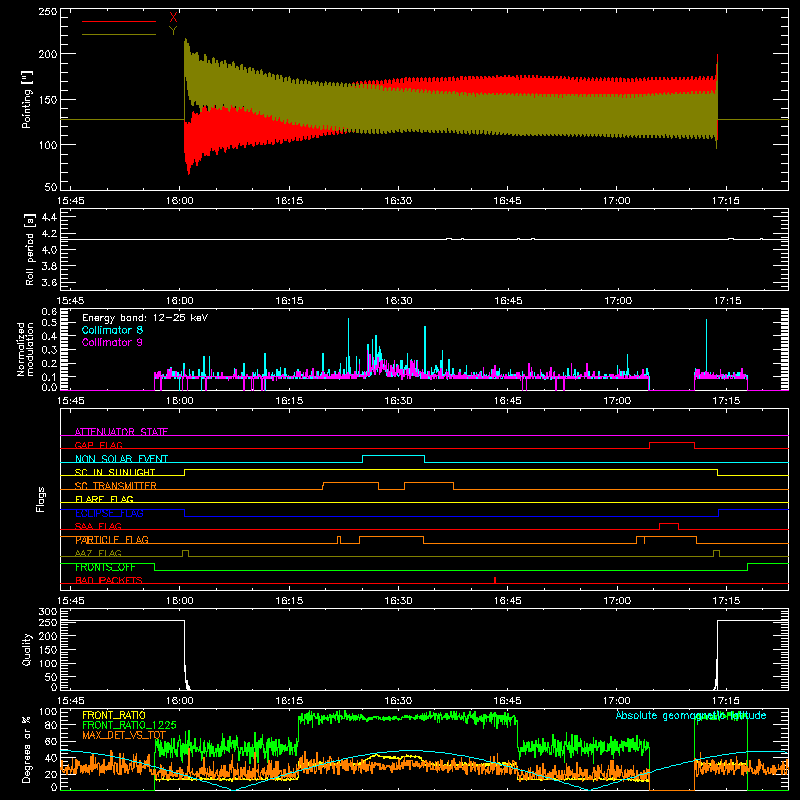This screenshot has width=800, height=800.
Task: Click the raised segment of the NON_SOLAR_EVENT line
Action: tap(393, 456)
